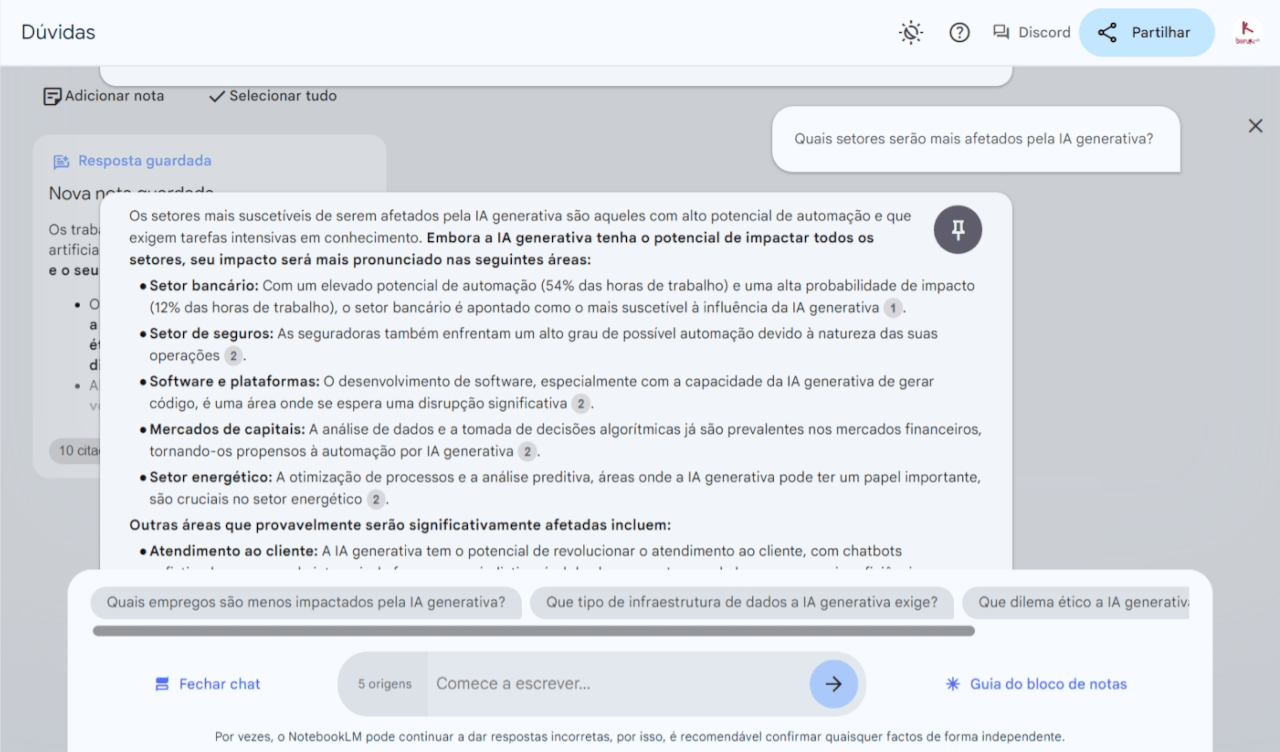The image size is (1280, 752).
Task: Open citation 2 after Setor energético
Action: coord(375,499)
